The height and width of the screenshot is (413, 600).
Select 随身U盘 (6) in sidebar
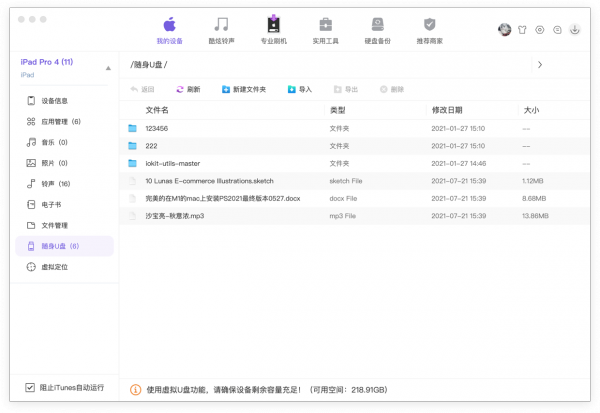coord(64,246)
